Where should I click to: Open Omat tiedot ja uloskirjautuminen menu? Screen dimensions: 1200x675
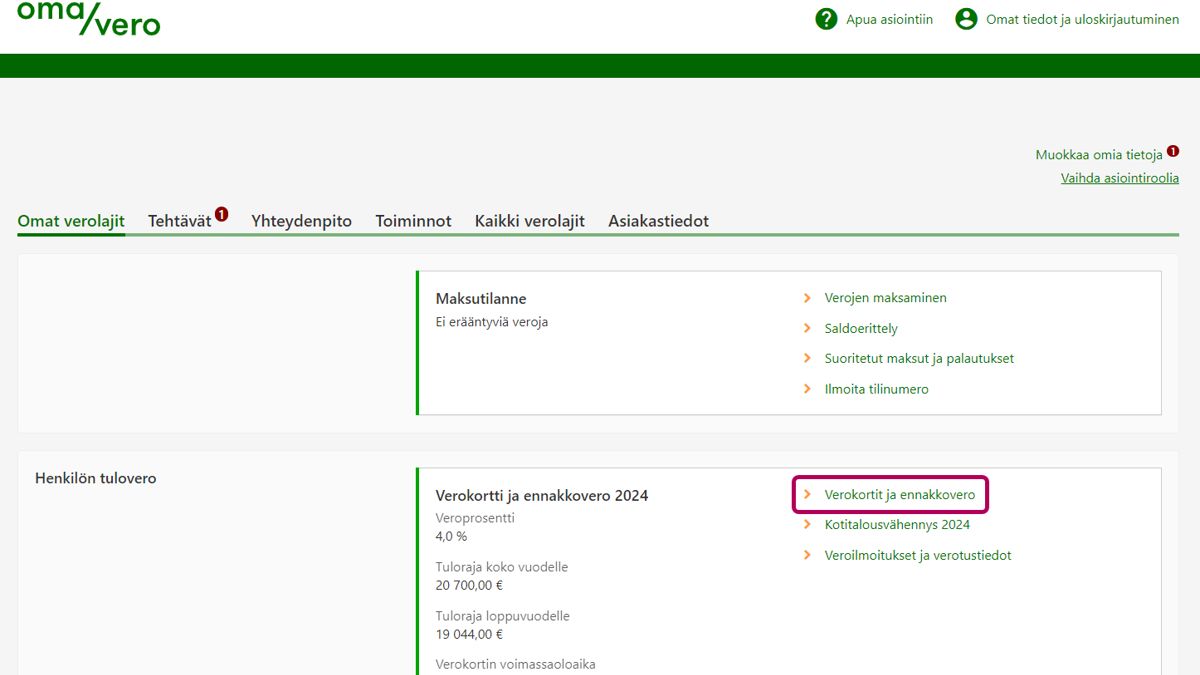[1082, 19]
